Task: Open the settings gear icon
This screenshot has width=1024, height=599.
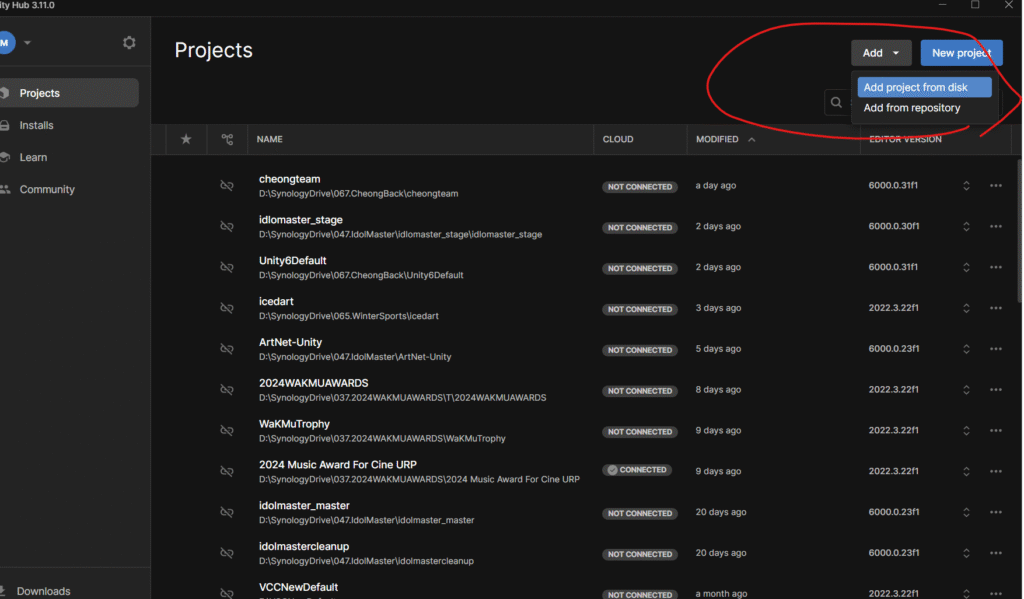Action: tap(129, 43)
